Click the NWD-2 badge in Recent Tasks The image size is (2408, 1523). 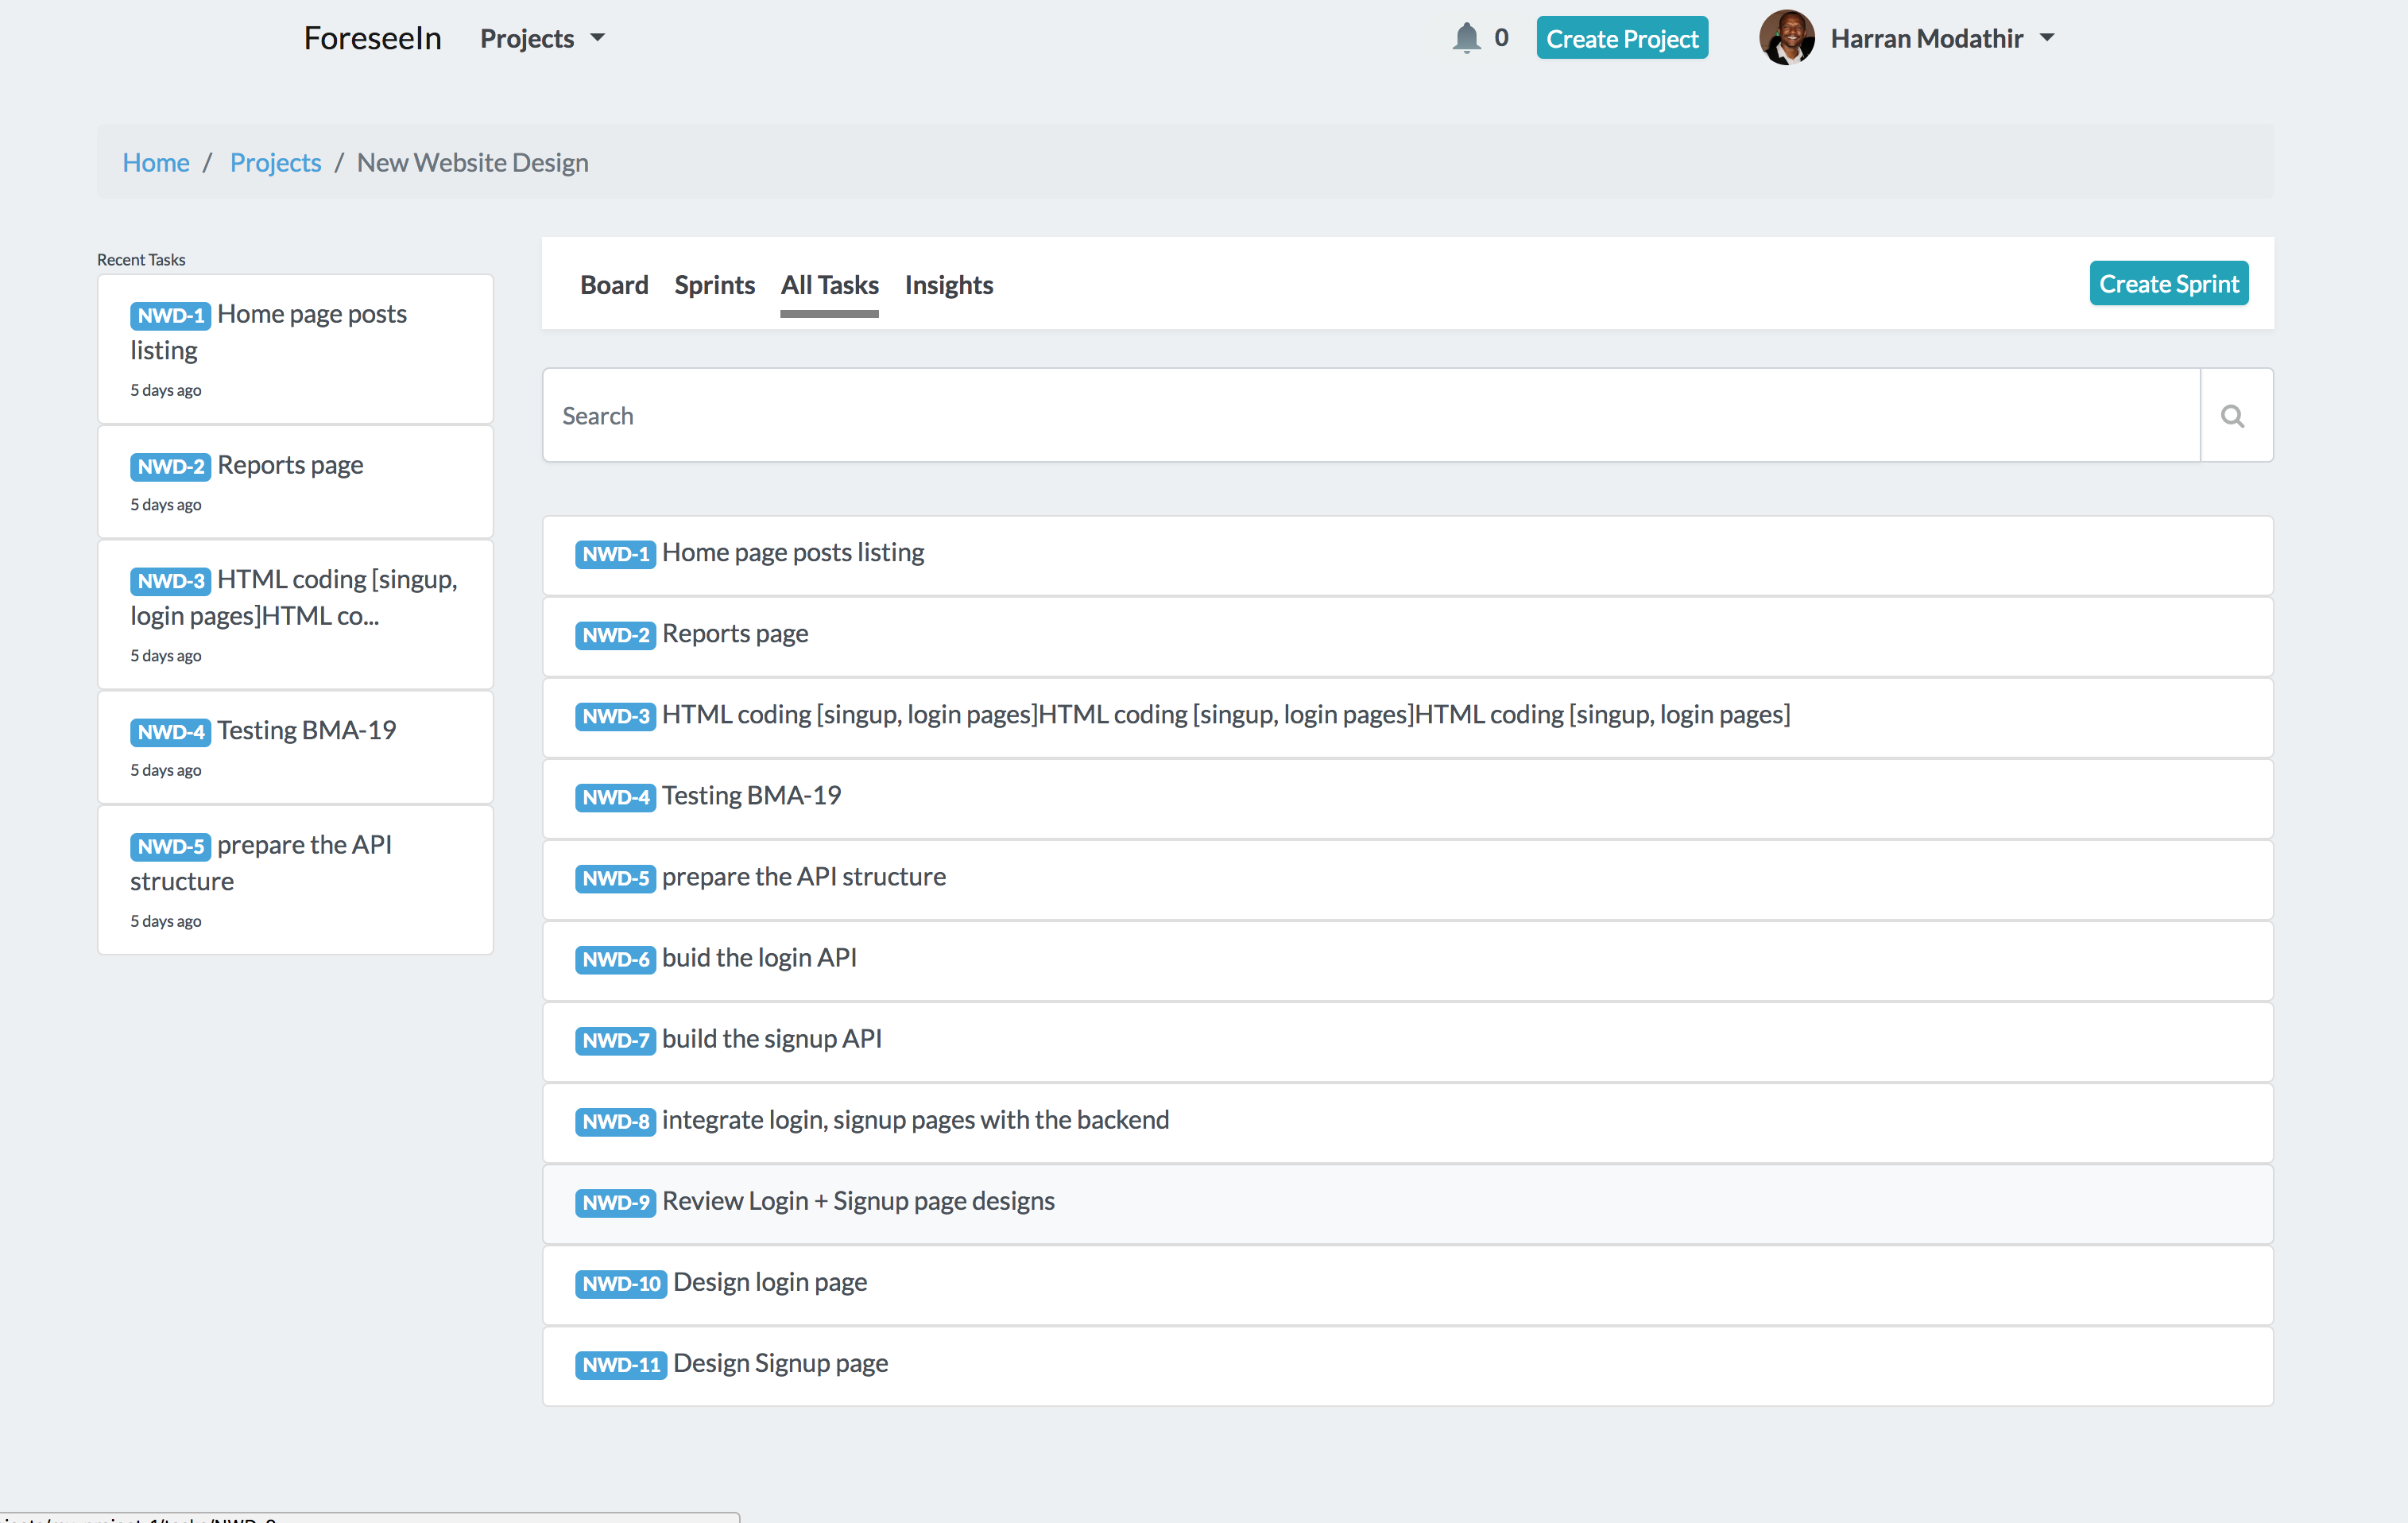point(170,466)
